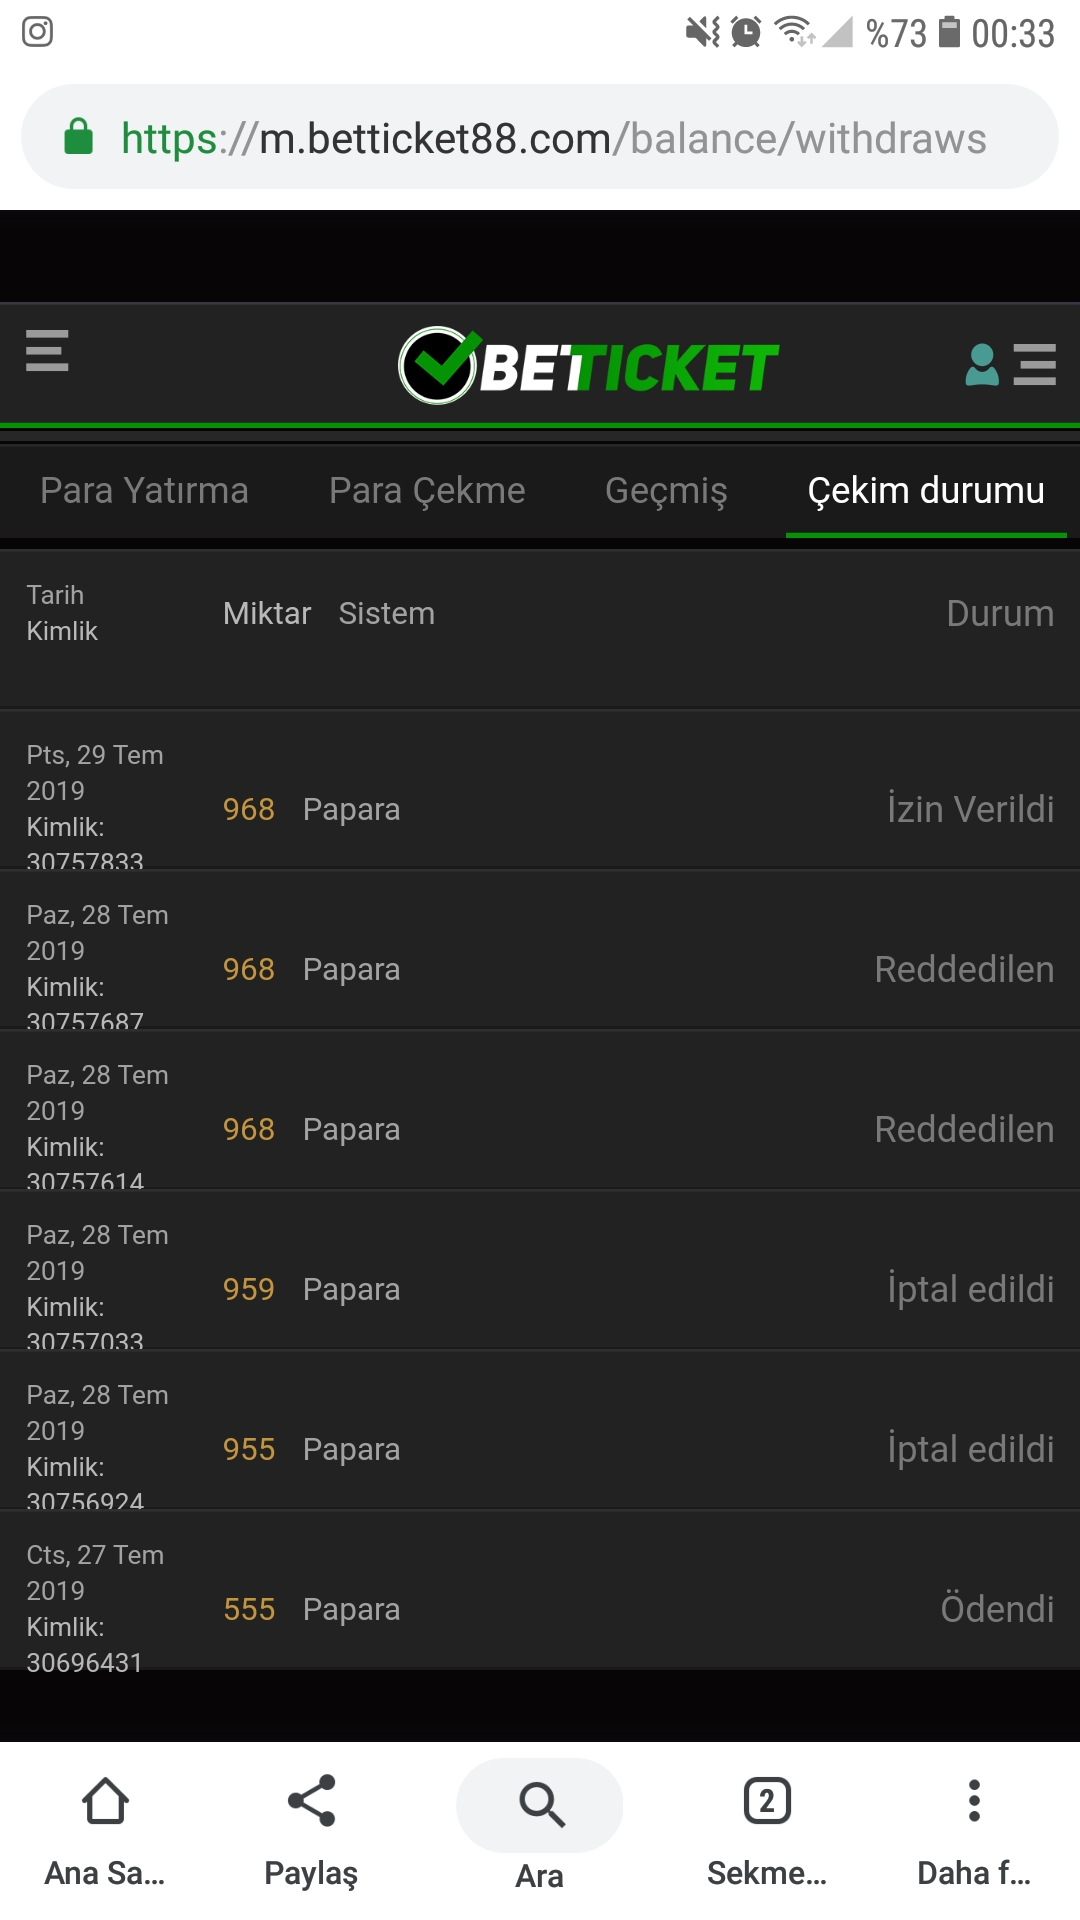Open the Daha fazla three-dot menu

click(974, 1801)
